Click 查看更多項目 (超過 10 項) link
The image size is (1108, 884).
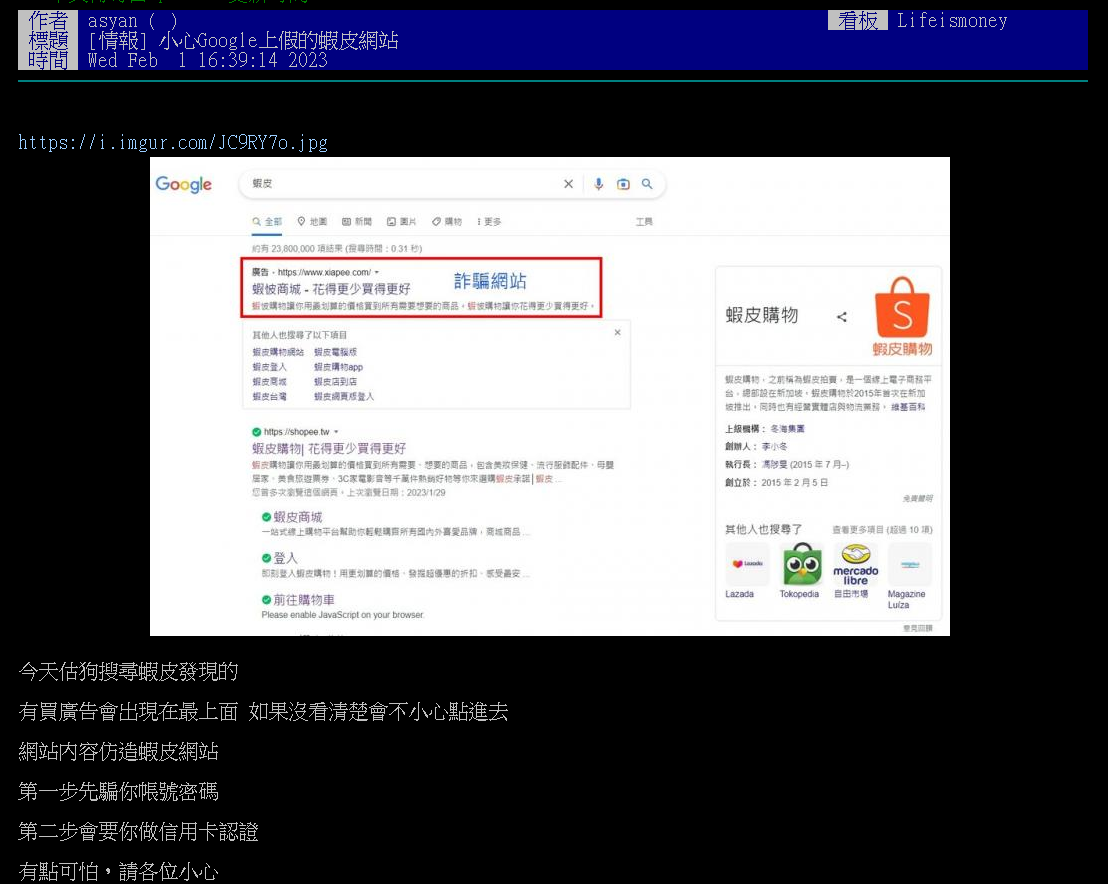click(882, 530)
